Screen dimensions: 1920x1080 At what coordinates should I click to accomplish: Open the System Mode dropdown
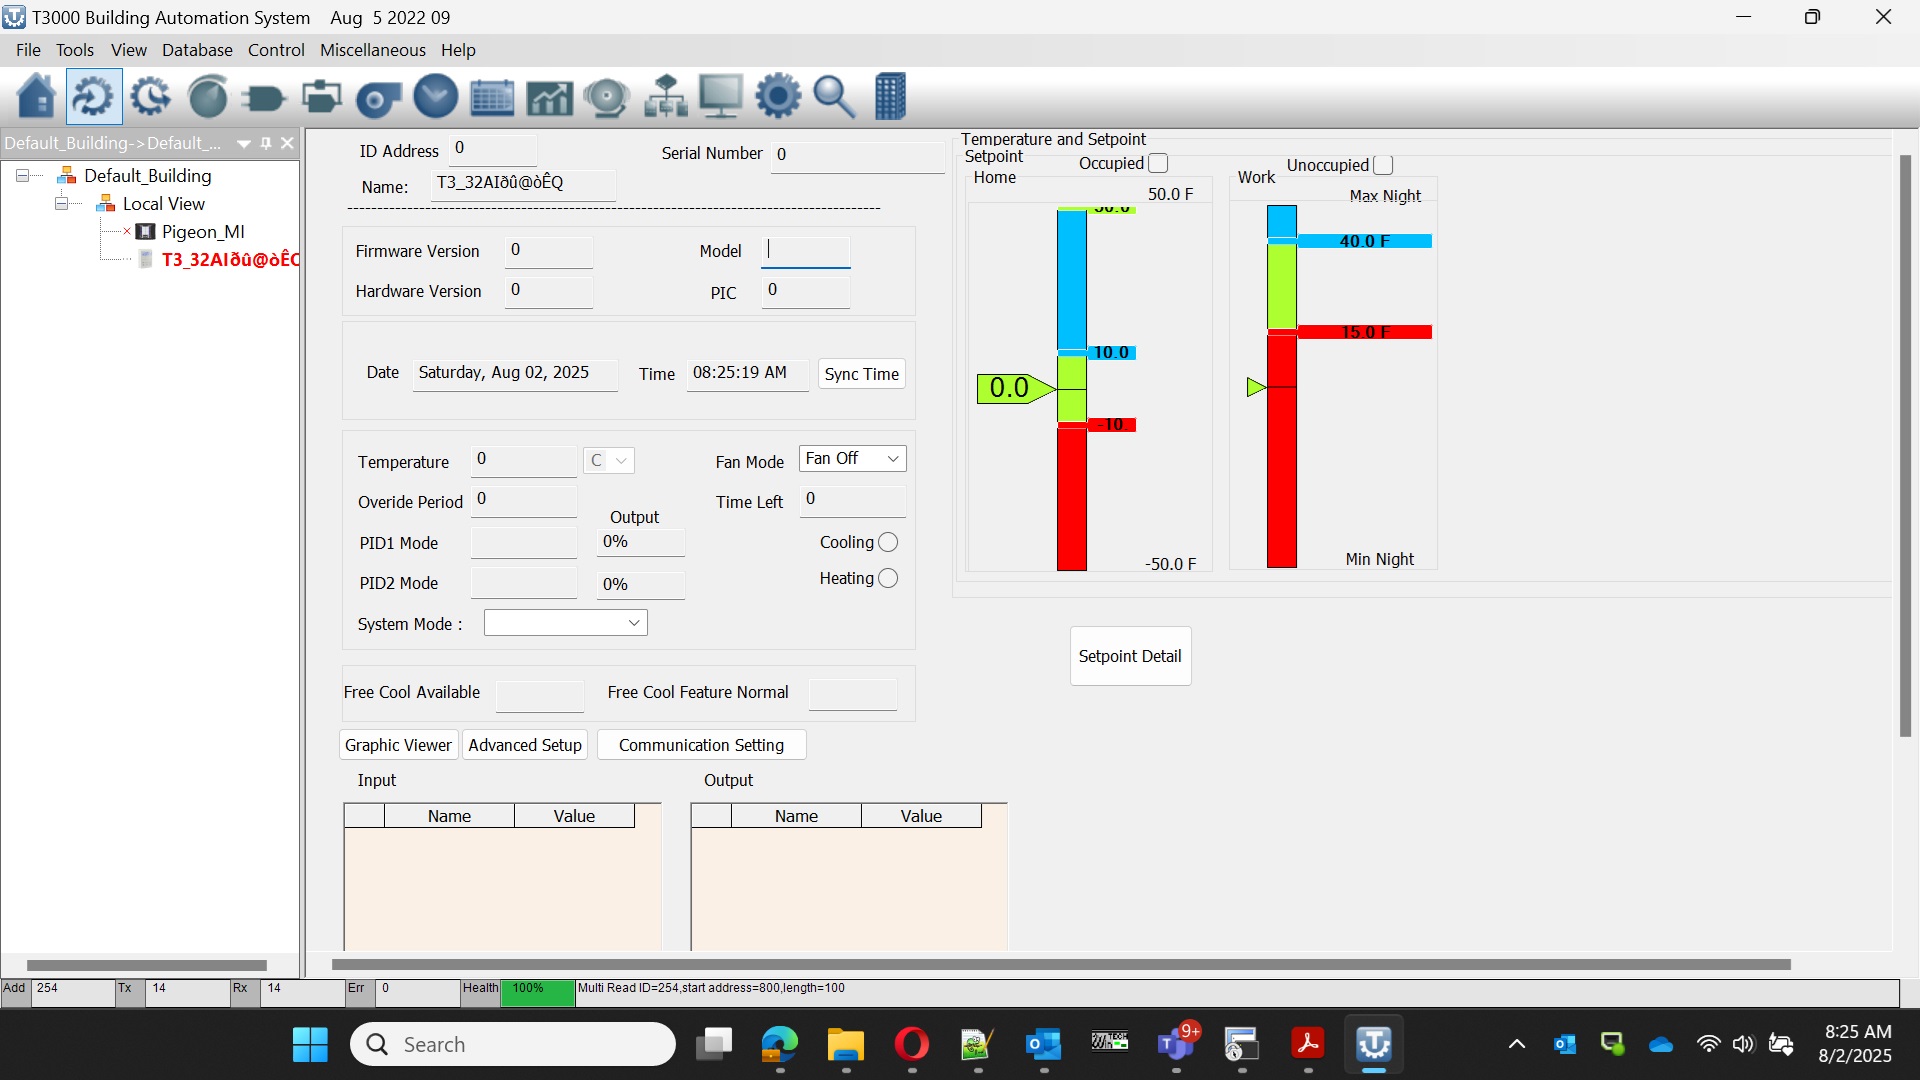coord(566,623)
